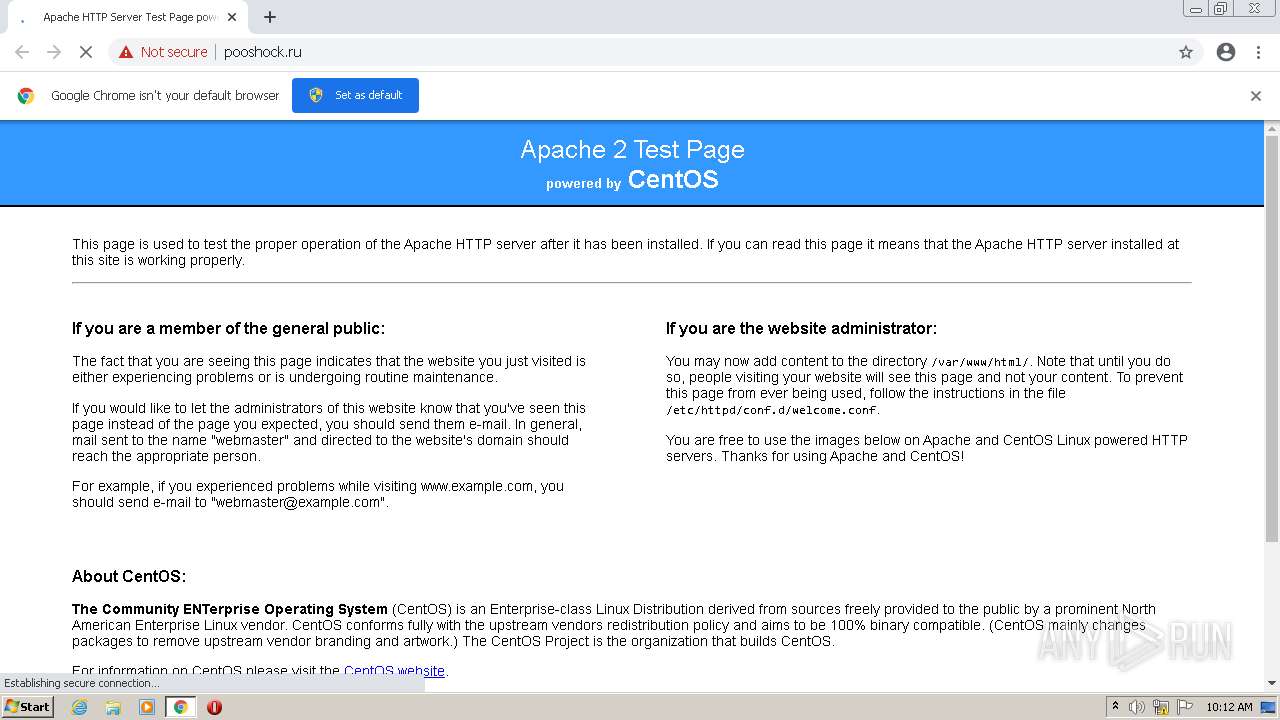
Task: Click the scrollbar up arrow
Action: point(1272,129)
